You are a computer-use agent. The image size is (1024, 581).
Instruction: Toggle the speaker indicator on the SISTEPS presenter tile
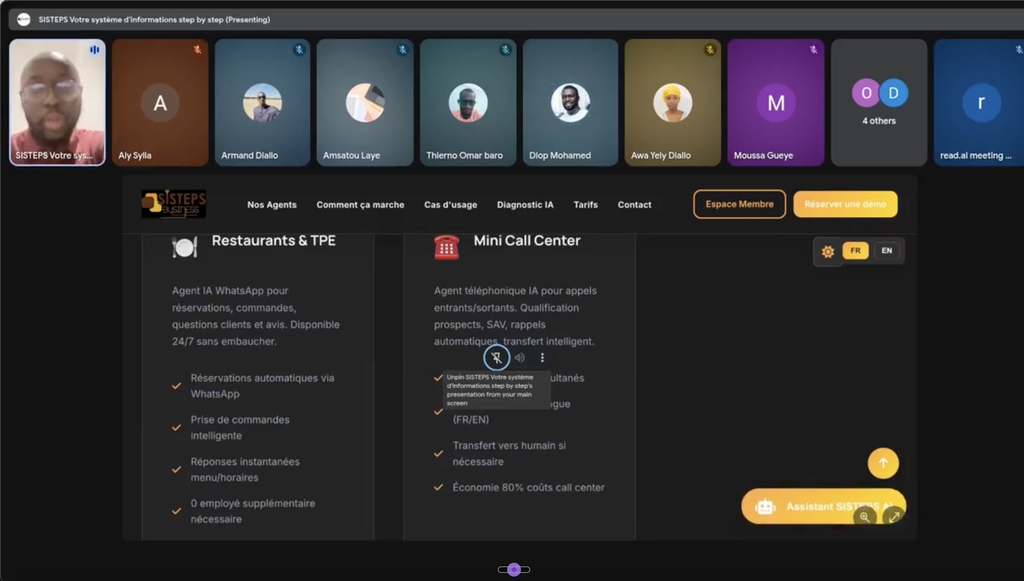tap(94, 48)
